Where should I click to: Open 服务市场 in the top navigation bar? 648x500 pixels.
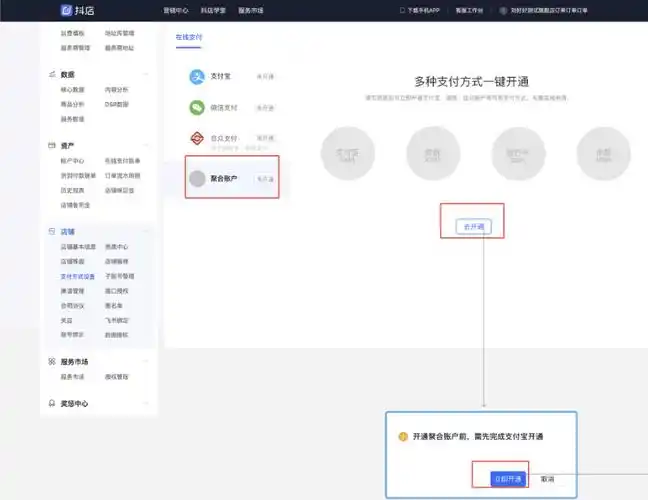250,10
